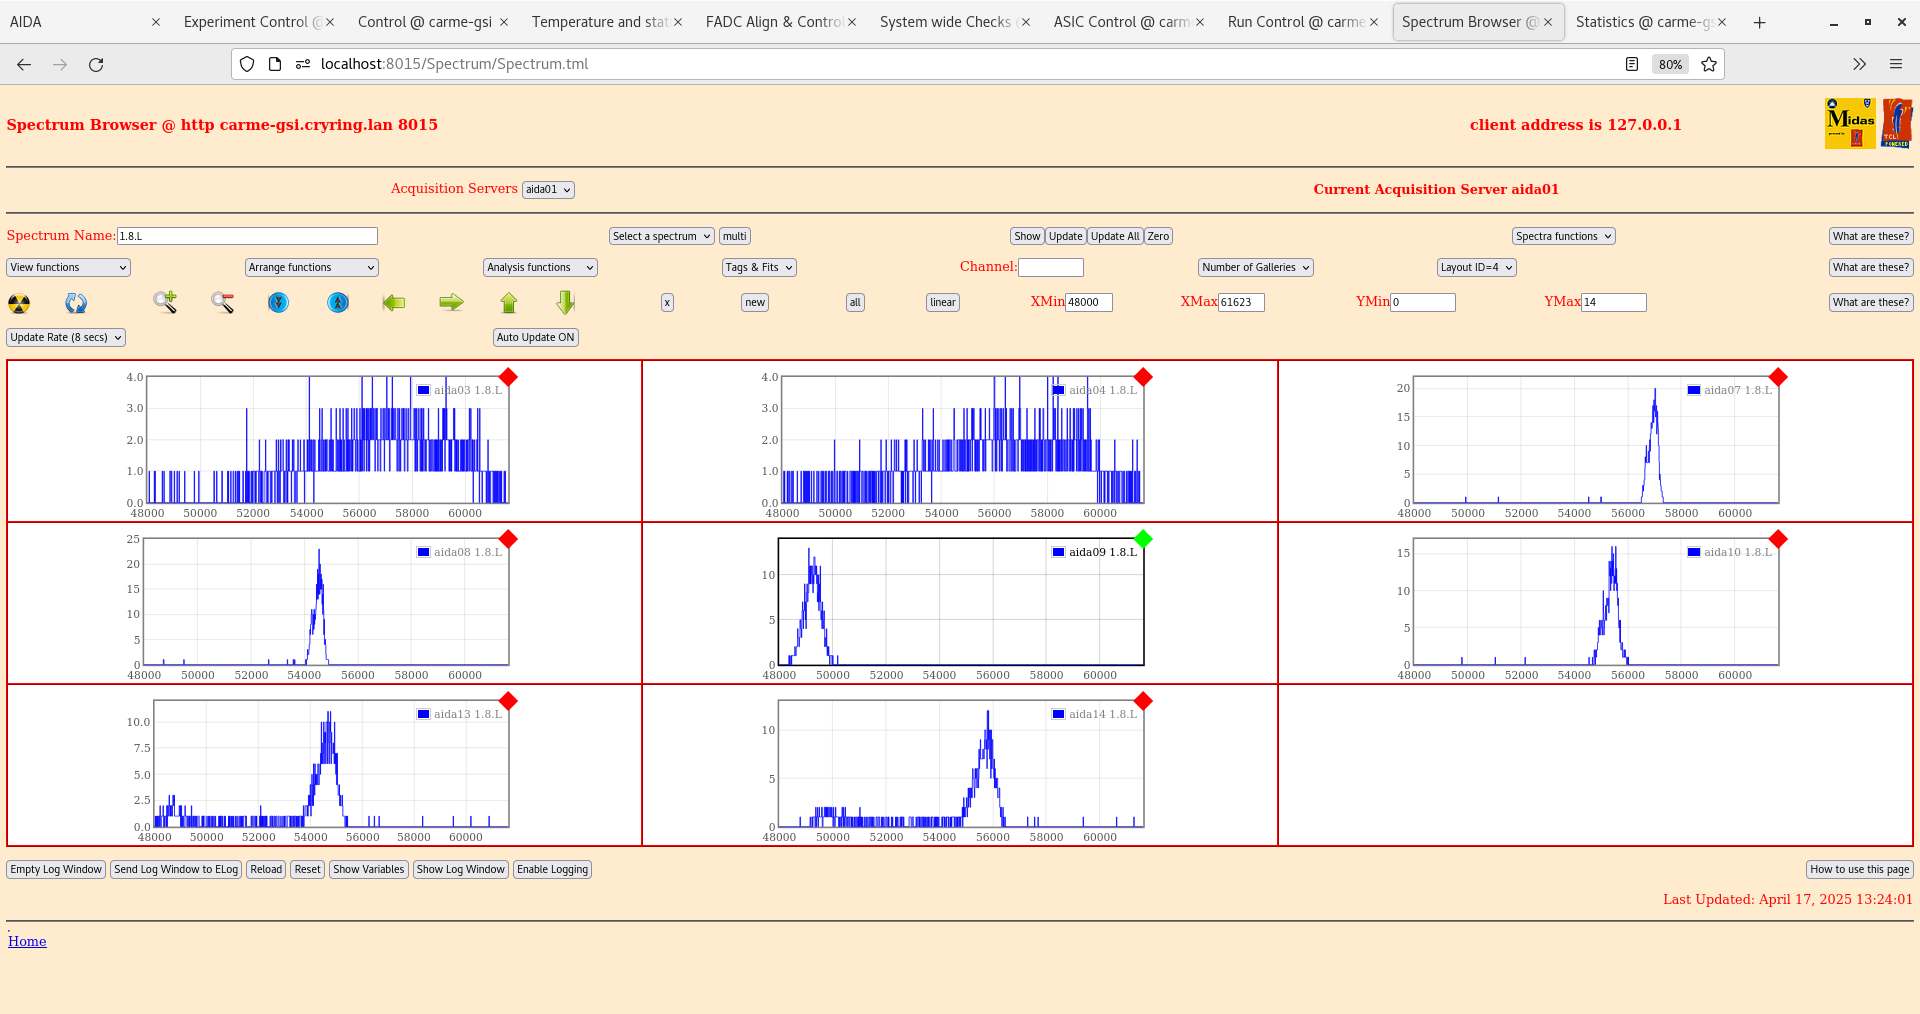The height and width of the screenshot is (1014, 1920).
Task: Click the green diamond marker on aida09
Action: (x=1143, y=539)
